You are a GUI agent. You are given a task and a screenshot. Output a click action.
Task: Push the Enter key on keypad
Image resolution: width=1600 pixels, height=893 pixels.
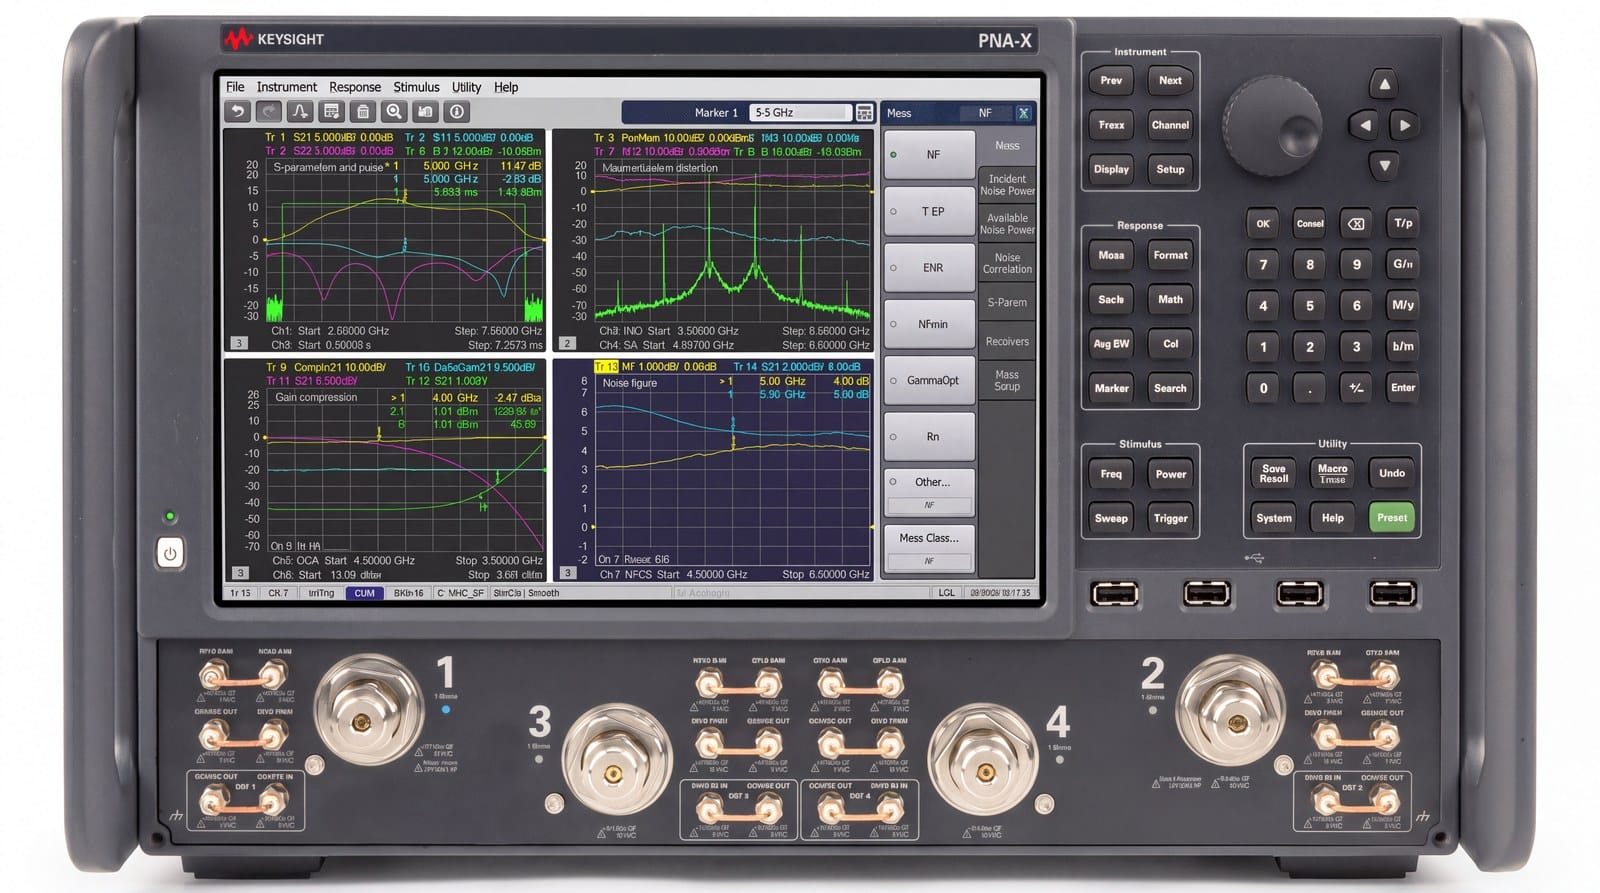(1403, 388)
